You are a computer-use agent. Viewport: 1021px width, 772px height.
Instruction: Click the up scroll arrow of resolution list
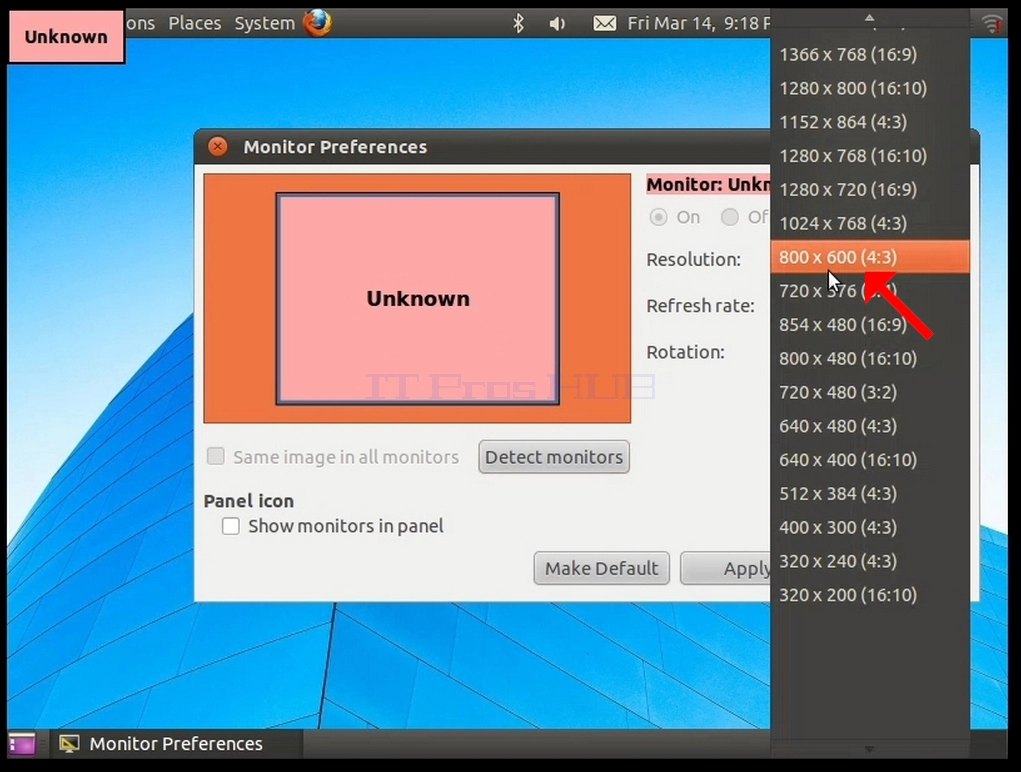click(869, 19)
